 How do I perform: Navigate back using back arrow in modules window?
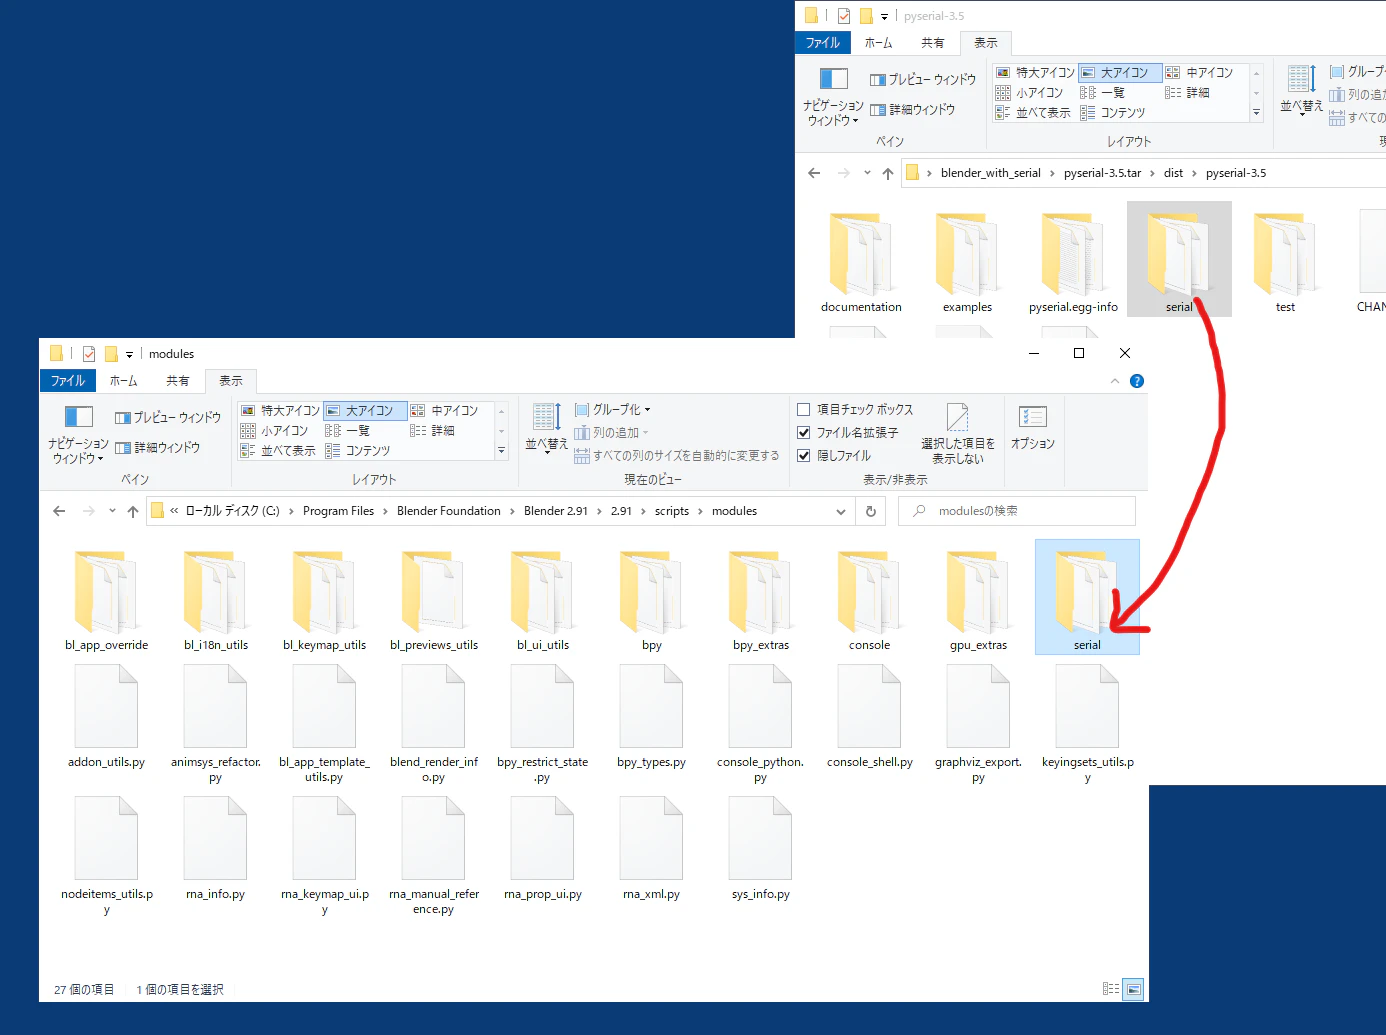coord(58,510)
